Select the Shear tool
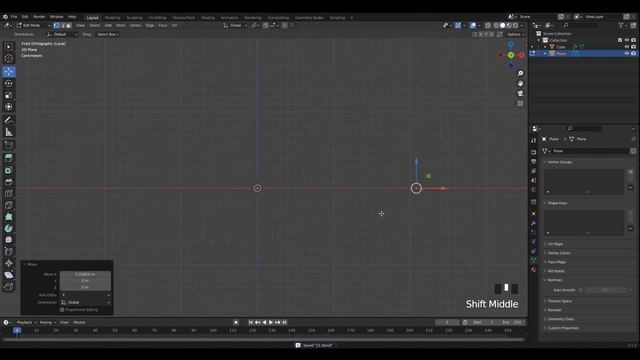Viewport: 640px width, 360px height. pos(9,275)
